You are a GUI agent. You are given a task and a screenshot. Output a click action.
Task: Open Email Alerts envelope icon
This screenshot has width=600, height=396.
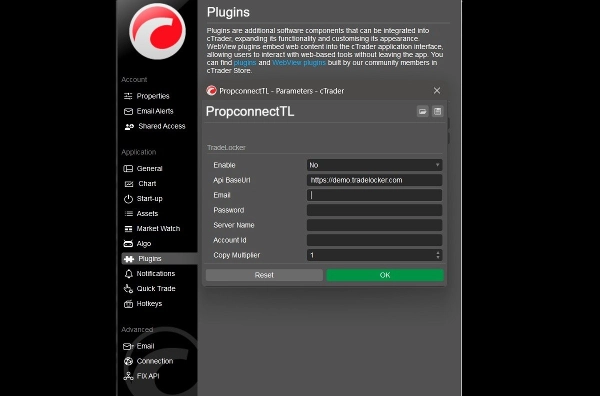tap(128, 111)
